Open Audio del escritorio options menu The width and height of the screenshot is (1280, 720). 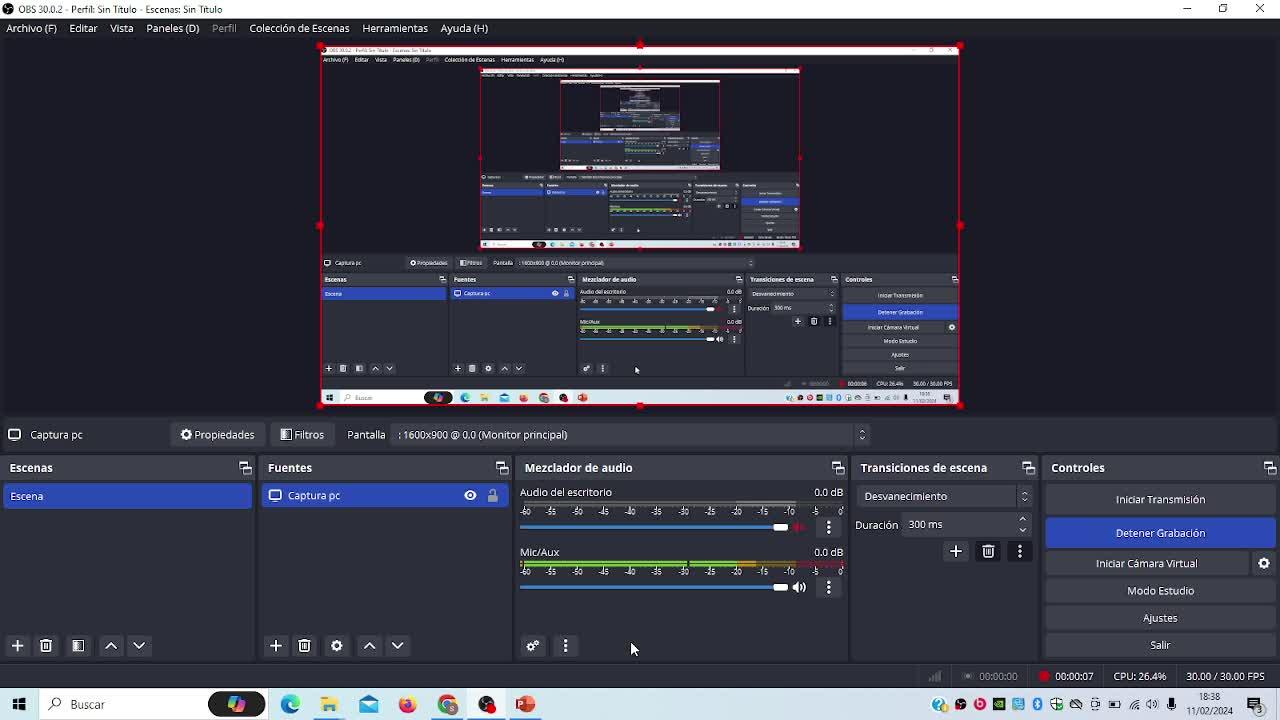829,527
